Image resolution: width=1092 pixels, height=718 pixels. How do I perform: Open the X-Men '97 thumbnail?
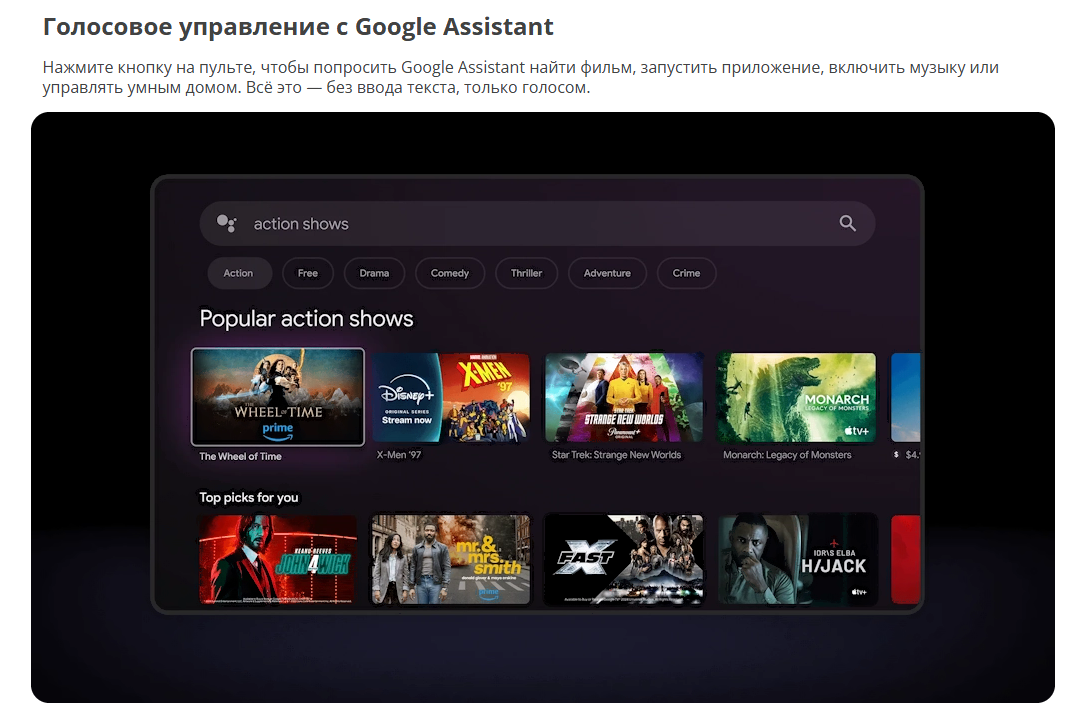pos(451,397)
